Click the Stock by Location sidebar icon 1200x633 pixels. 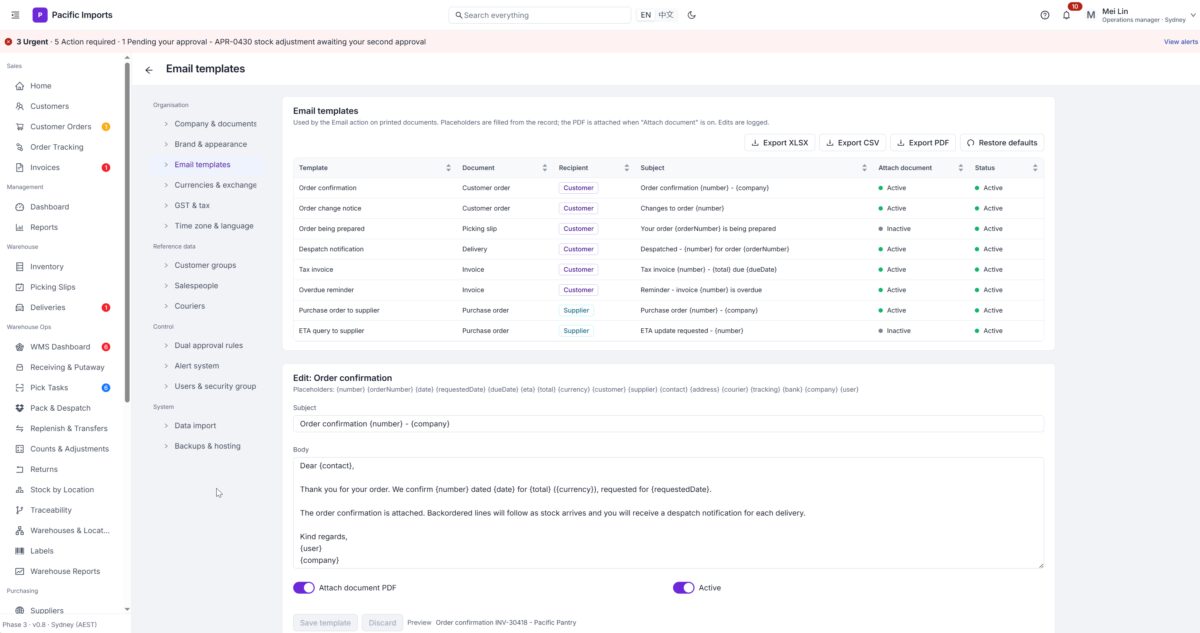coord(20,490)
